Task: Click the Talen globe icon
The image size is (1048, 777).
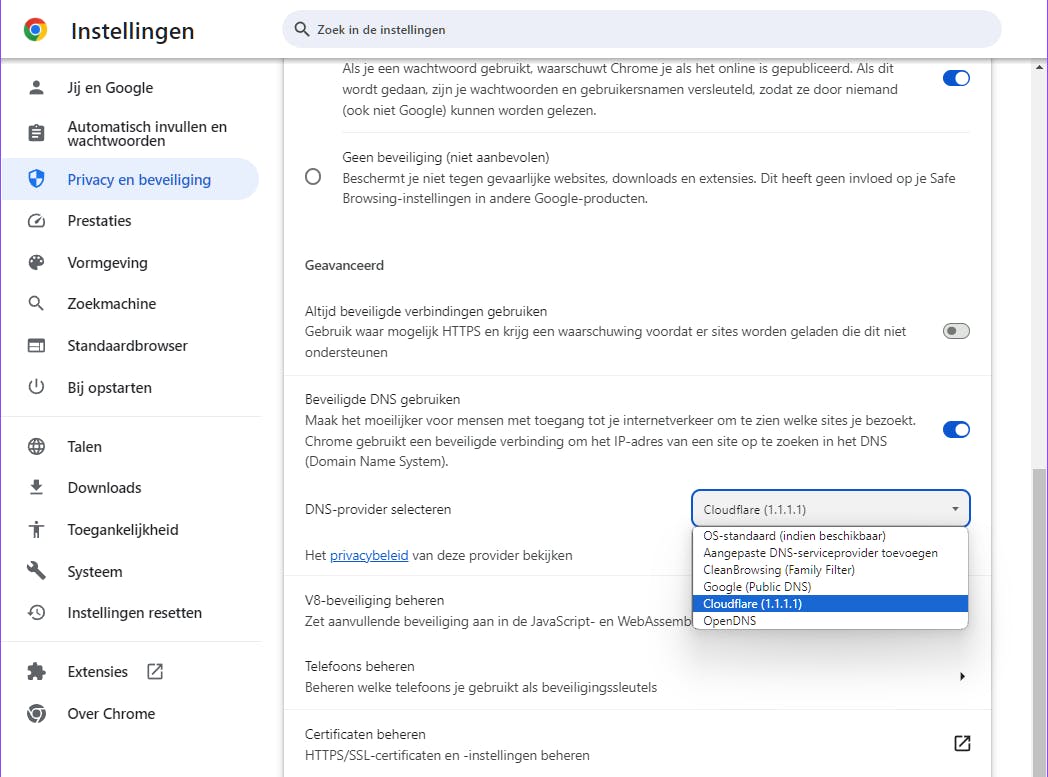Action: click(x=37, y=447)
